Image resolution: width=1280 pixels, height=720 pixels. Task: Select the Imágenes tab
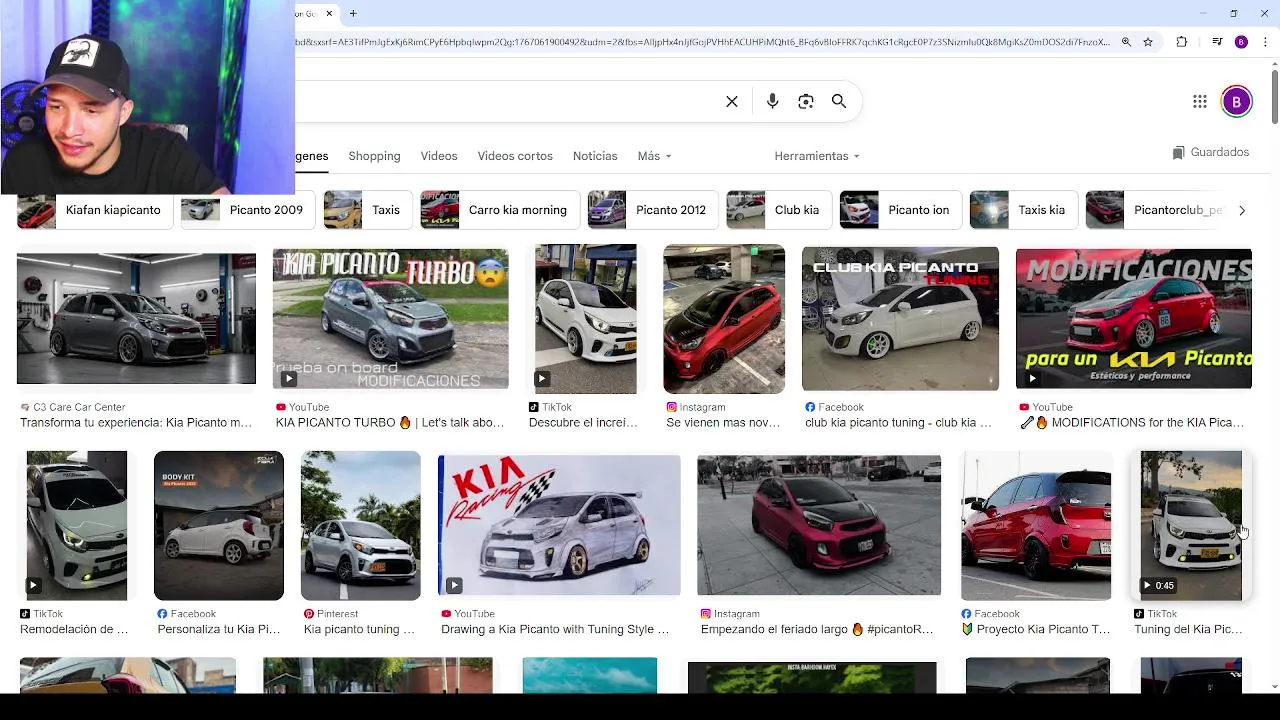312,156
